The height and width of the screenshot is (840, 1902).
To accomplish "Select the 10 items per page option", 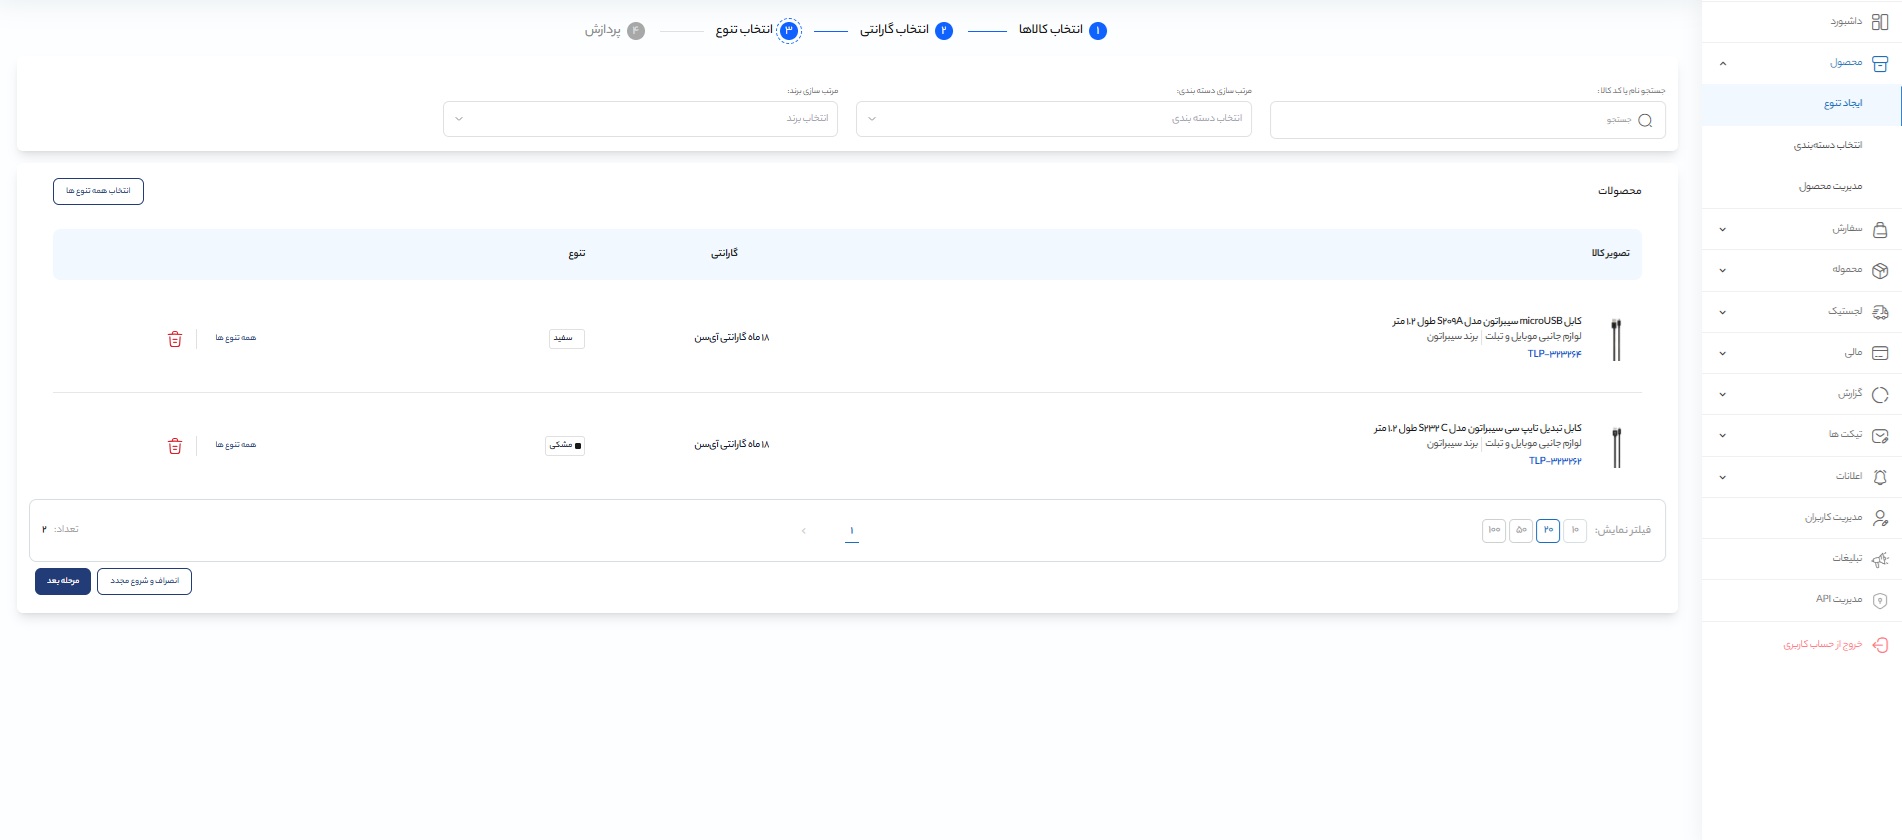I will [x=1574, y=530].
